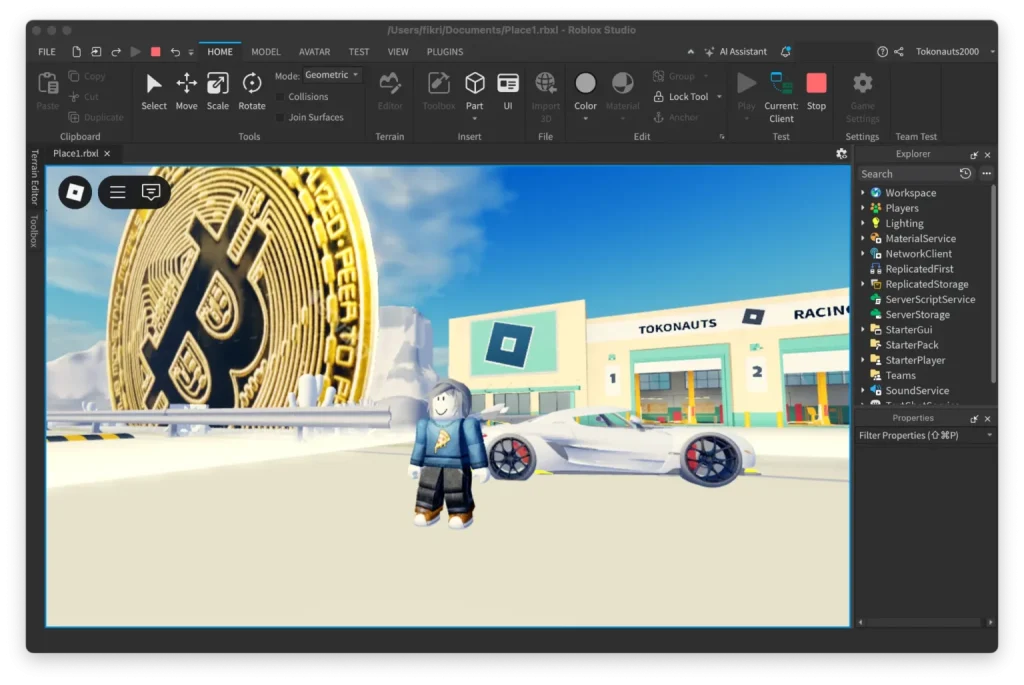
Task: Switch to the AVATAR tab
Action: pos(314,52)
